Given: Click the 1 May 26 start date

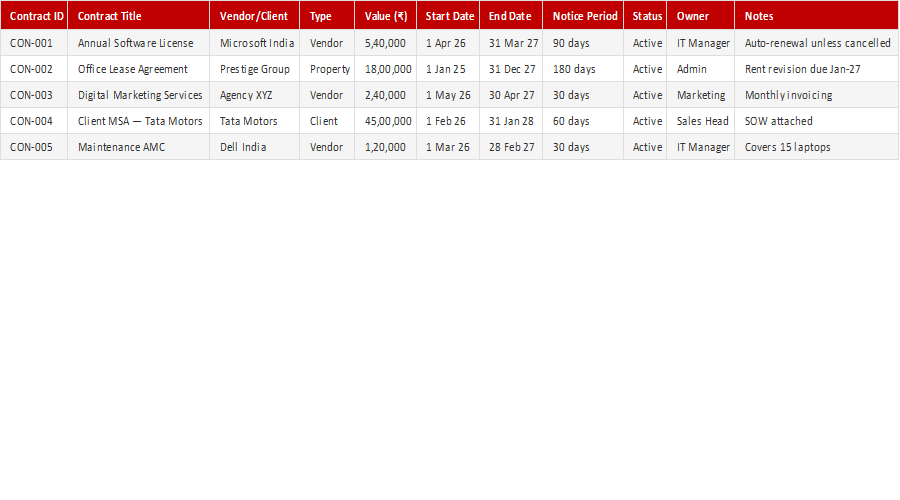Looking at the screenshot, I should click(x=448, y=95).
